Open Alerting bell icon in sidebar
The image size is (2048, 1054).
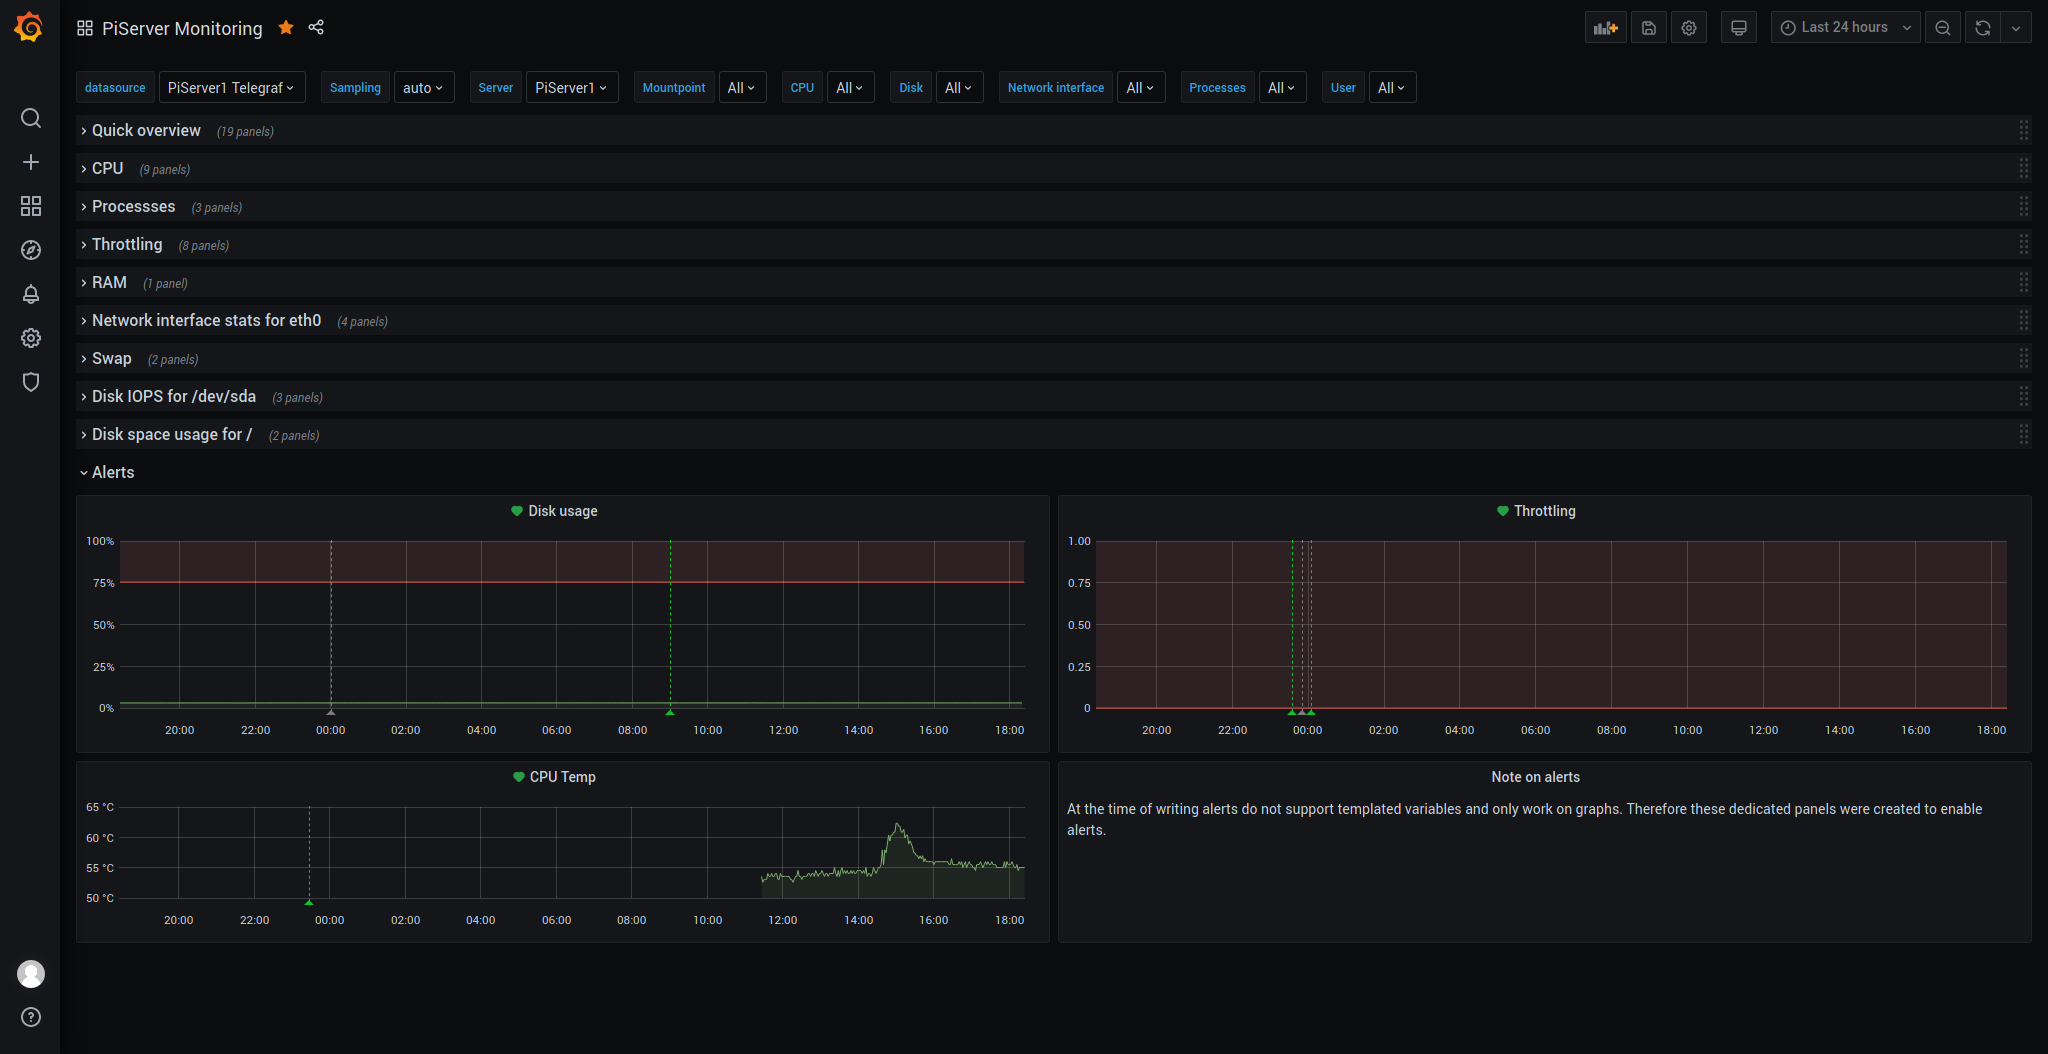click(x=31, y=294)
